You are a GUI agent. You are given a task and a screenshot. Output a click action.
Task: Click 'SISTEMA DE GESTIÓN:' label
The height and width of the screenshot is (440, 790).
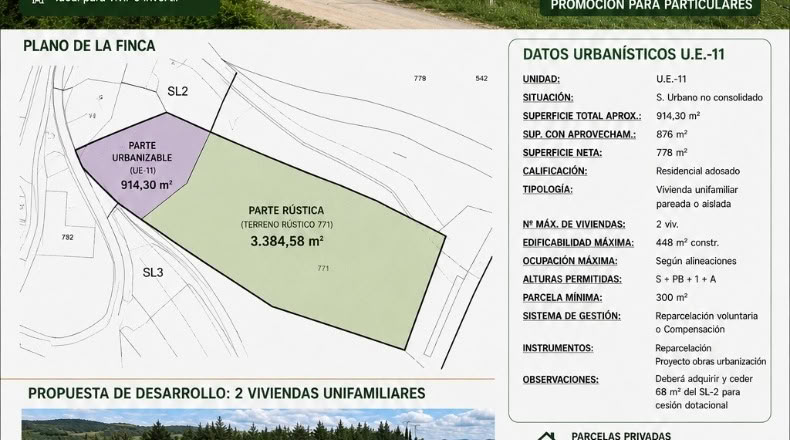pyautogui.click(x=571, y=316)
